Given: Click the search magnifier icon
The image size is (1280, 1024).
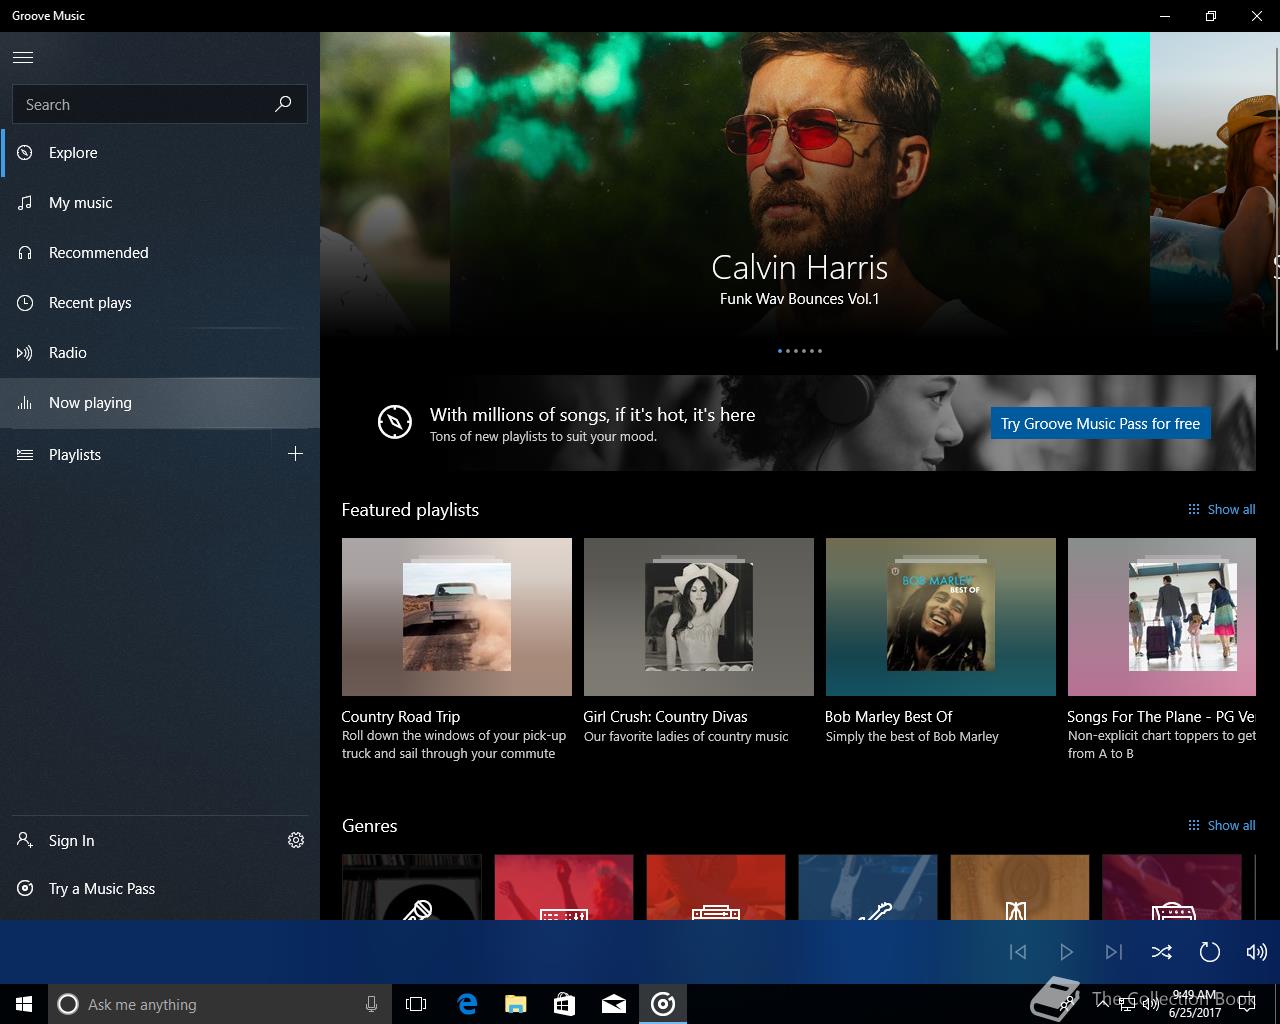Looking at the screenshot, I should (283, 104).
